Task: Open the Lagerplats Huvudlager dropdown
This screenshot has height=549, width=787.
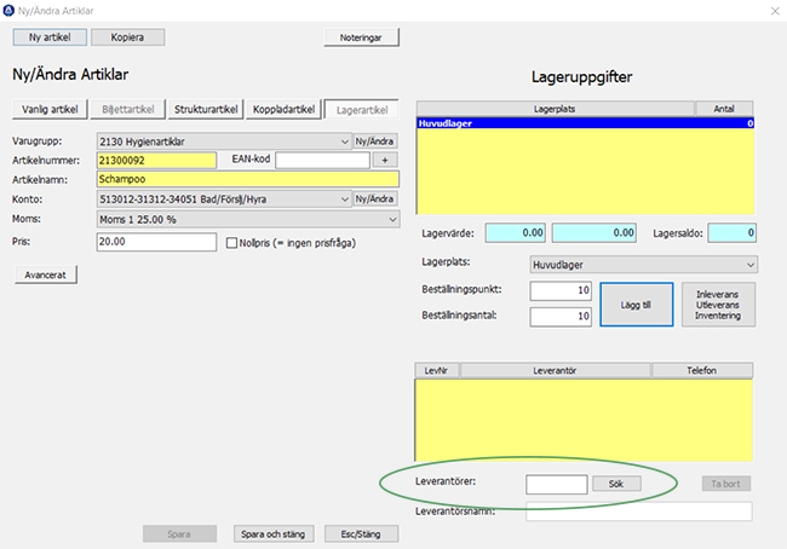Action: 643,264
